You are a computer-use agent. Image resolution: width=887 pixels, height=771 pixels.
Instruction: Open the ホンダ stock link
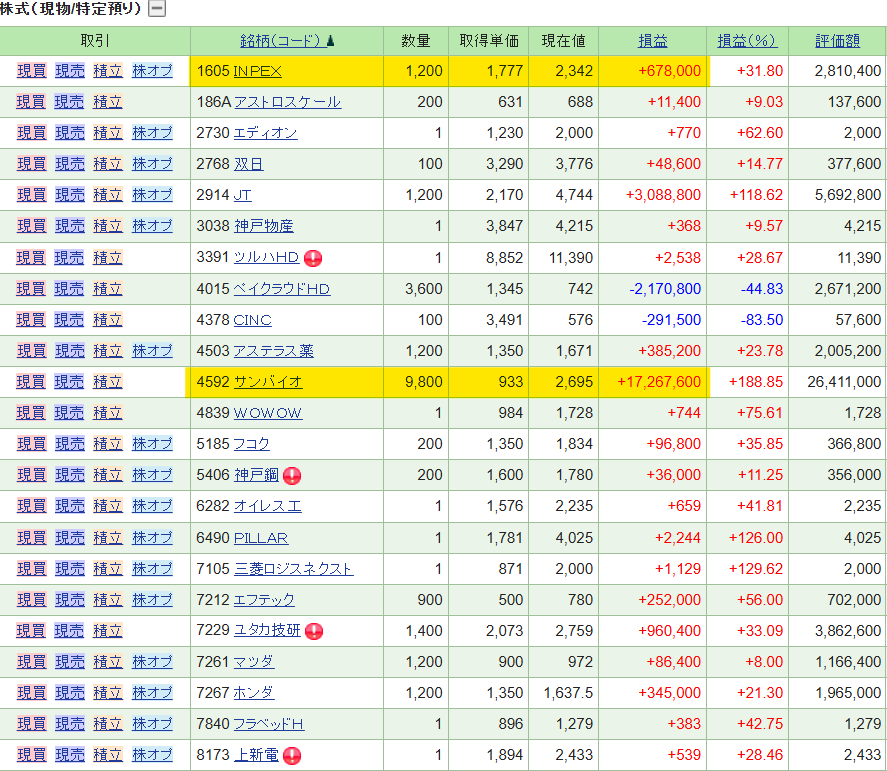[x=253, y=693]
